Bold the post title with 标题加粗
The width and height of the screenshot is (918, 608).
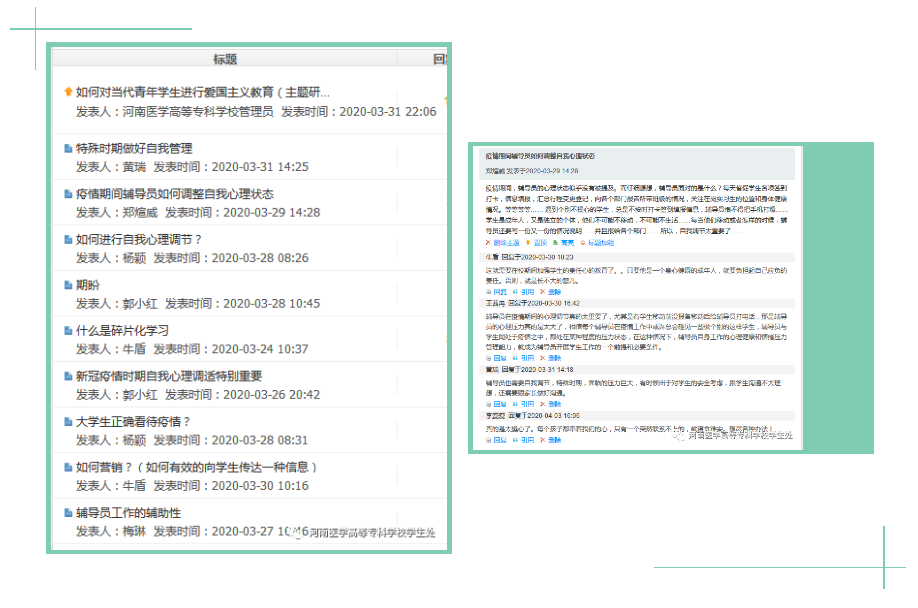[x=600, y=243]
